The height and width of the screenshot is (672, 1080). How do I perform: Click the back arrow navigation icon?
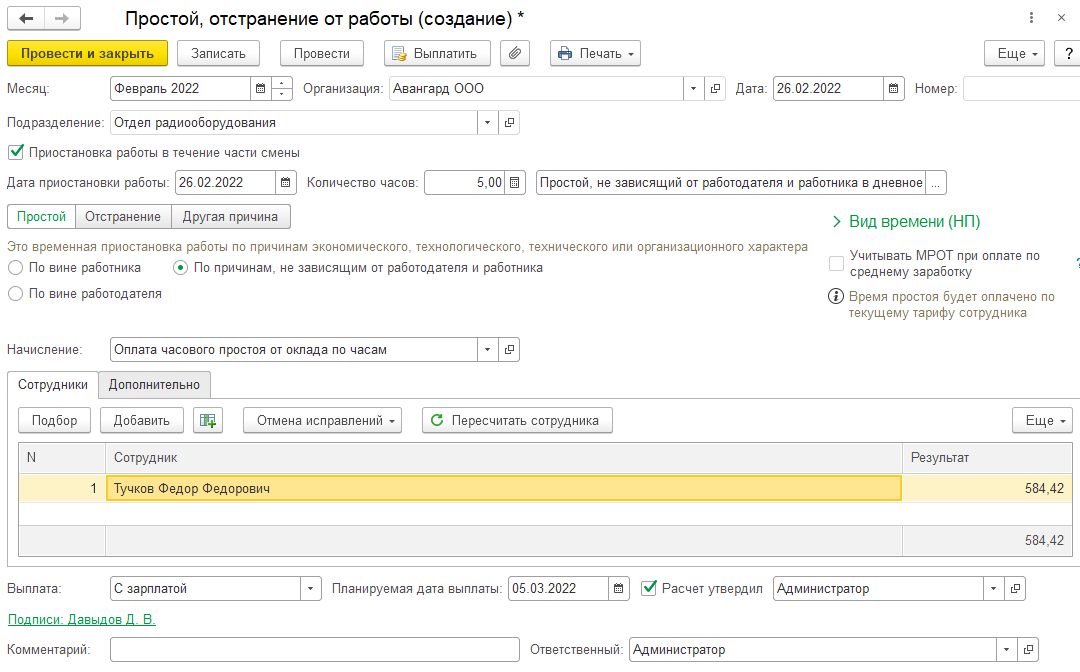coord(26,19)
